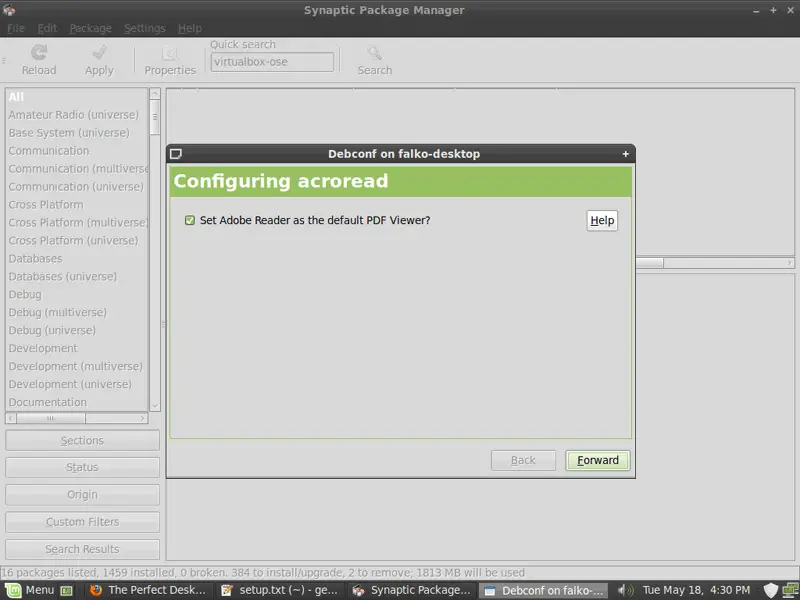Click the Status filter button
800x600 pixels.
82,467
